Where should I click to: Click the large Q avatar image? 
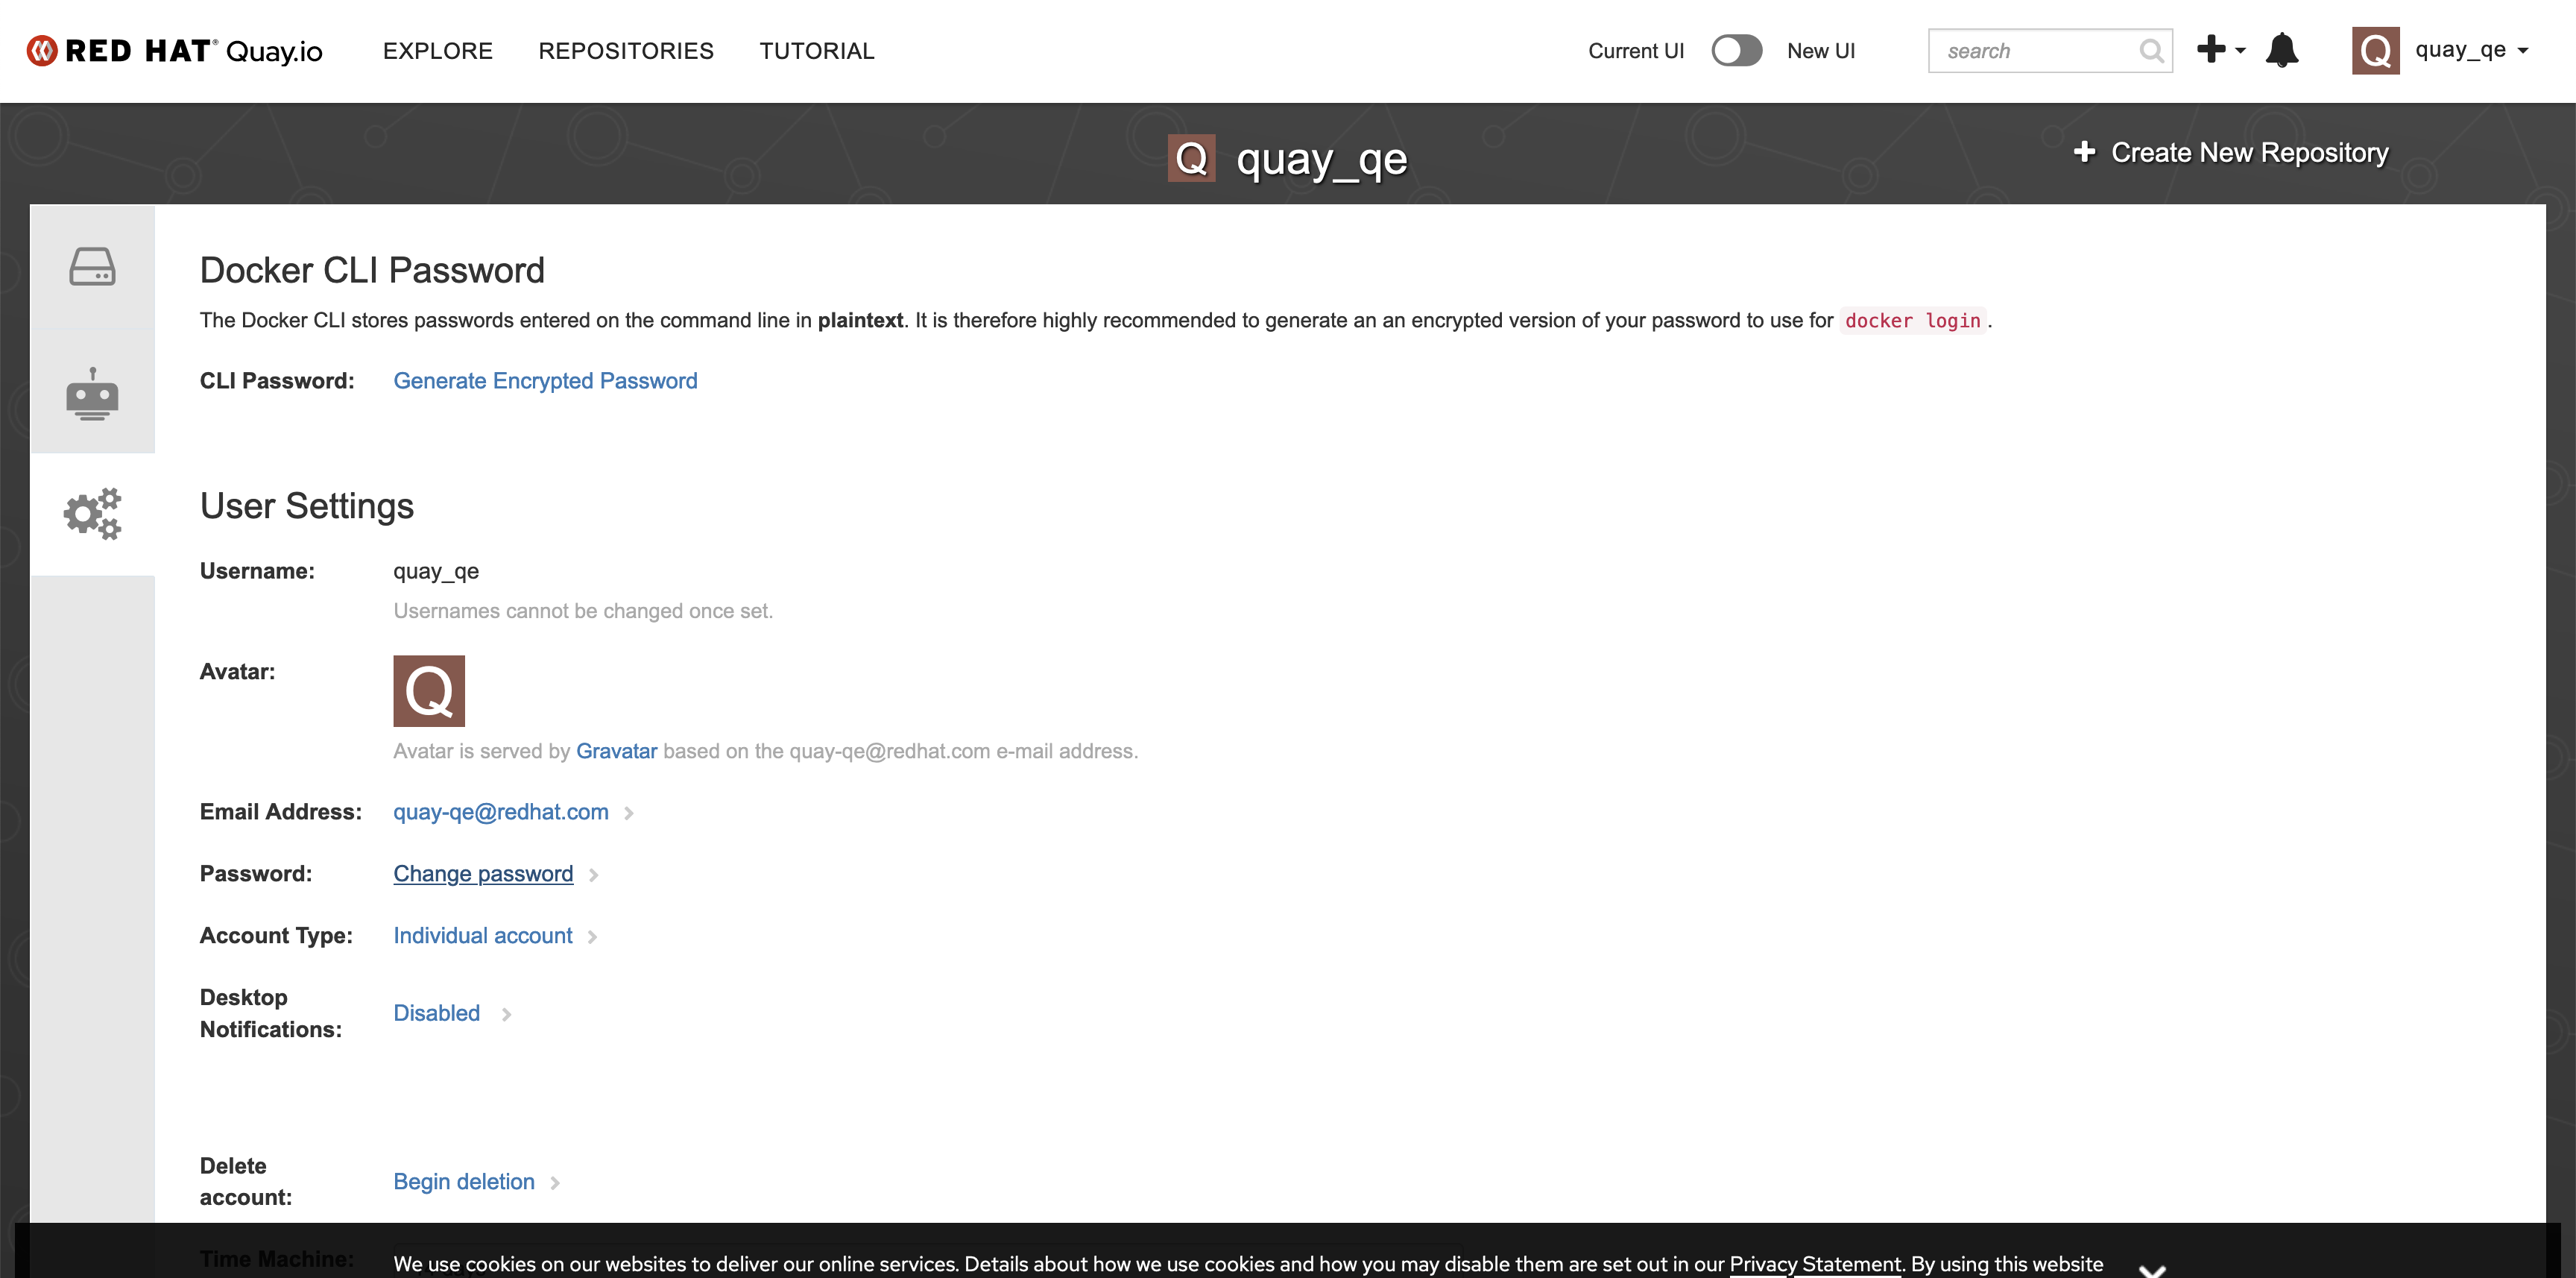click(429, 691)
